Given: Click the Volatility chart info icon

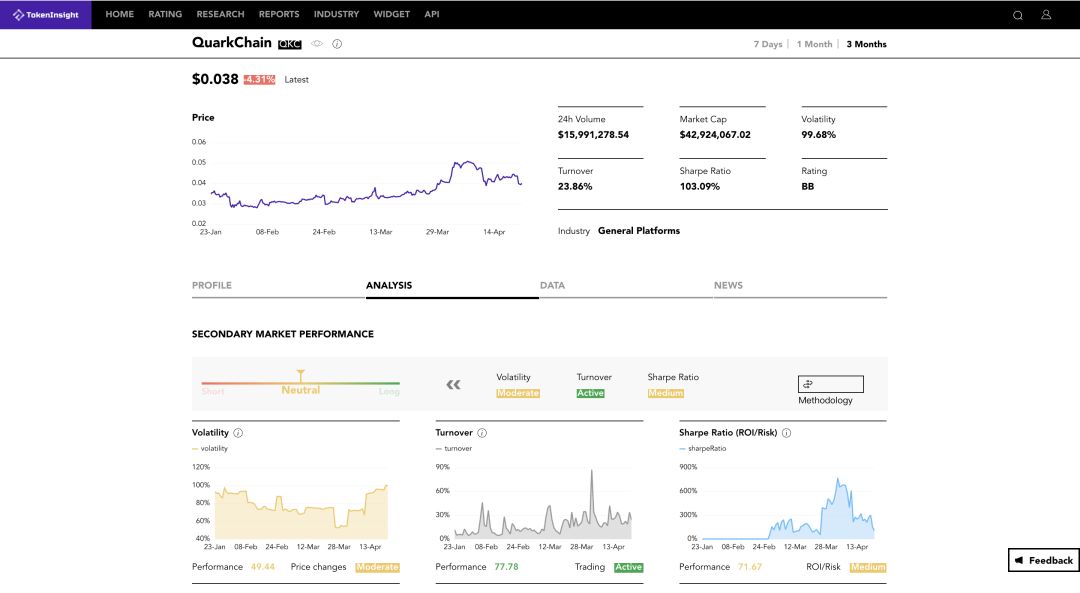Looking at the screenshot, I should coord(238,433).
